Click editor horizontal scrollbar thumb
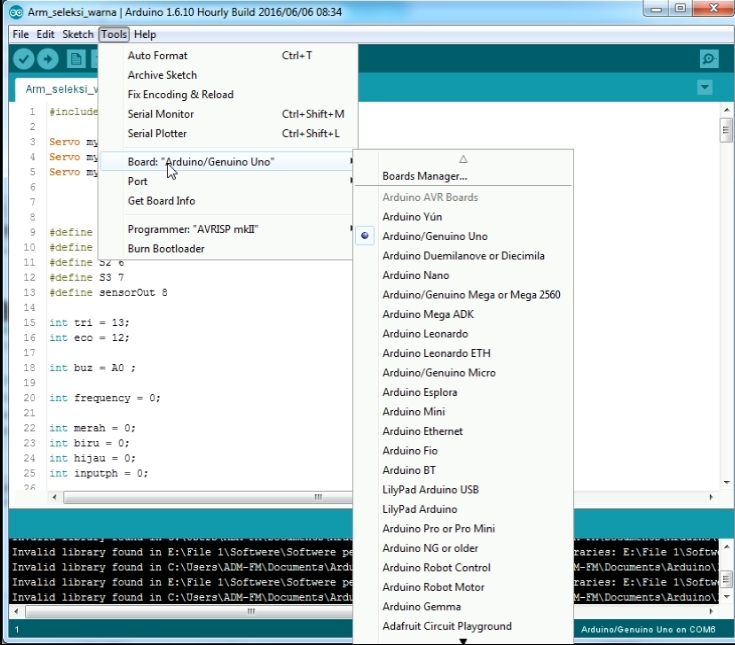 (208, 497)
